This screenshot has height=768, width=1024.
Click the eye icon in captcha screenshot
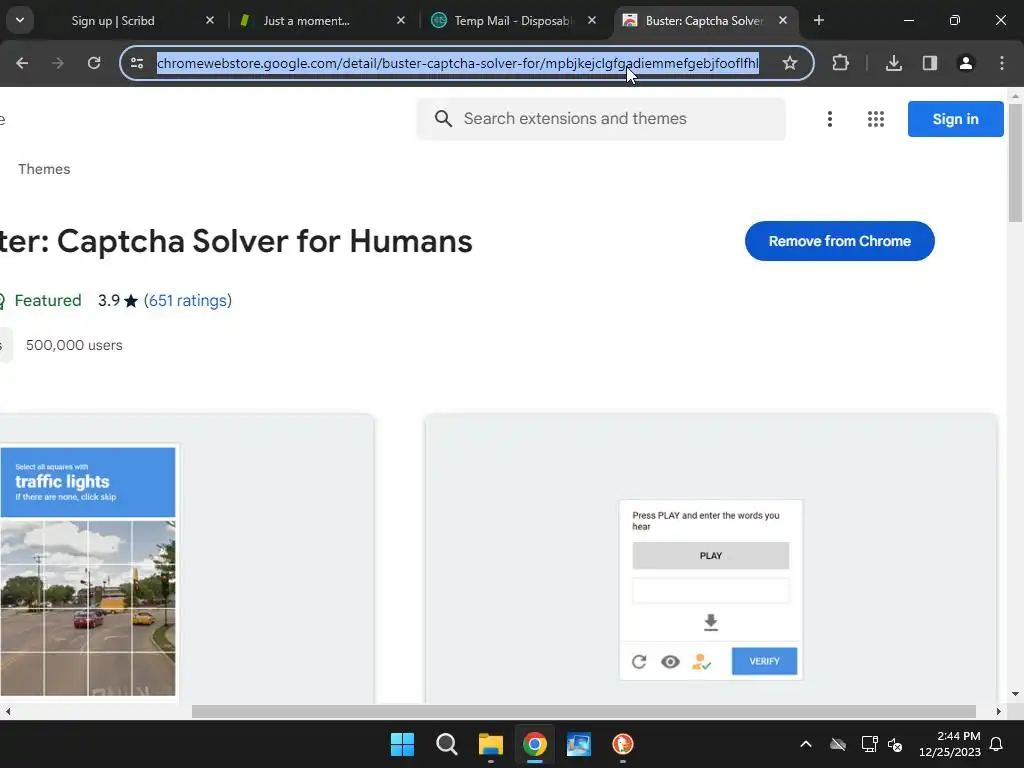pos(670,662)
